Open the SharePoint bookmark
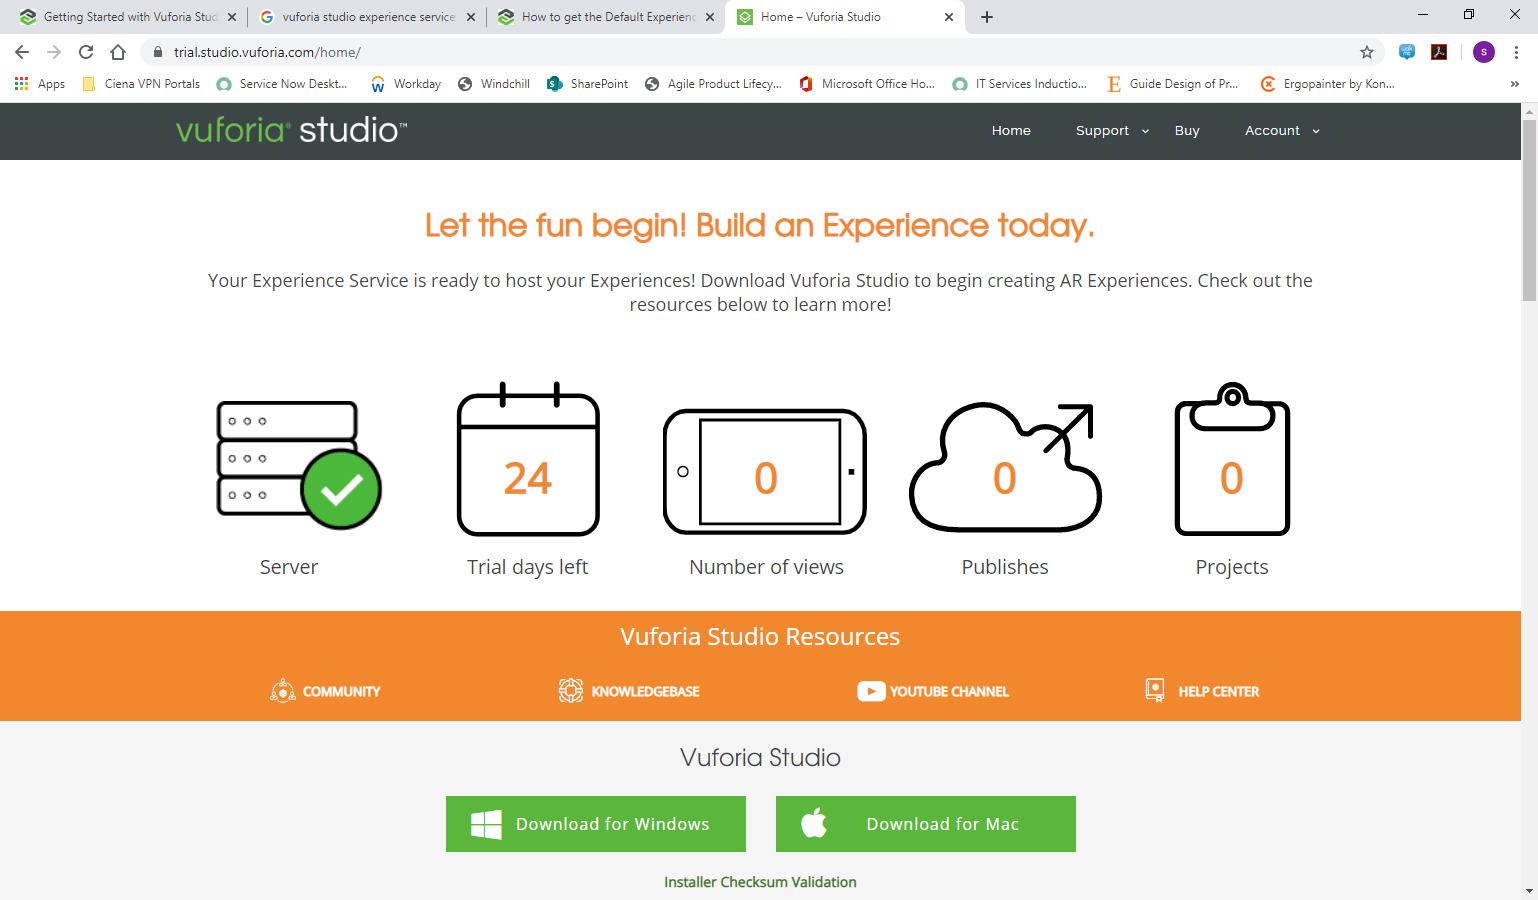Image resolution: width=1538 pixels, height=900 pixels. pos(588,84)
